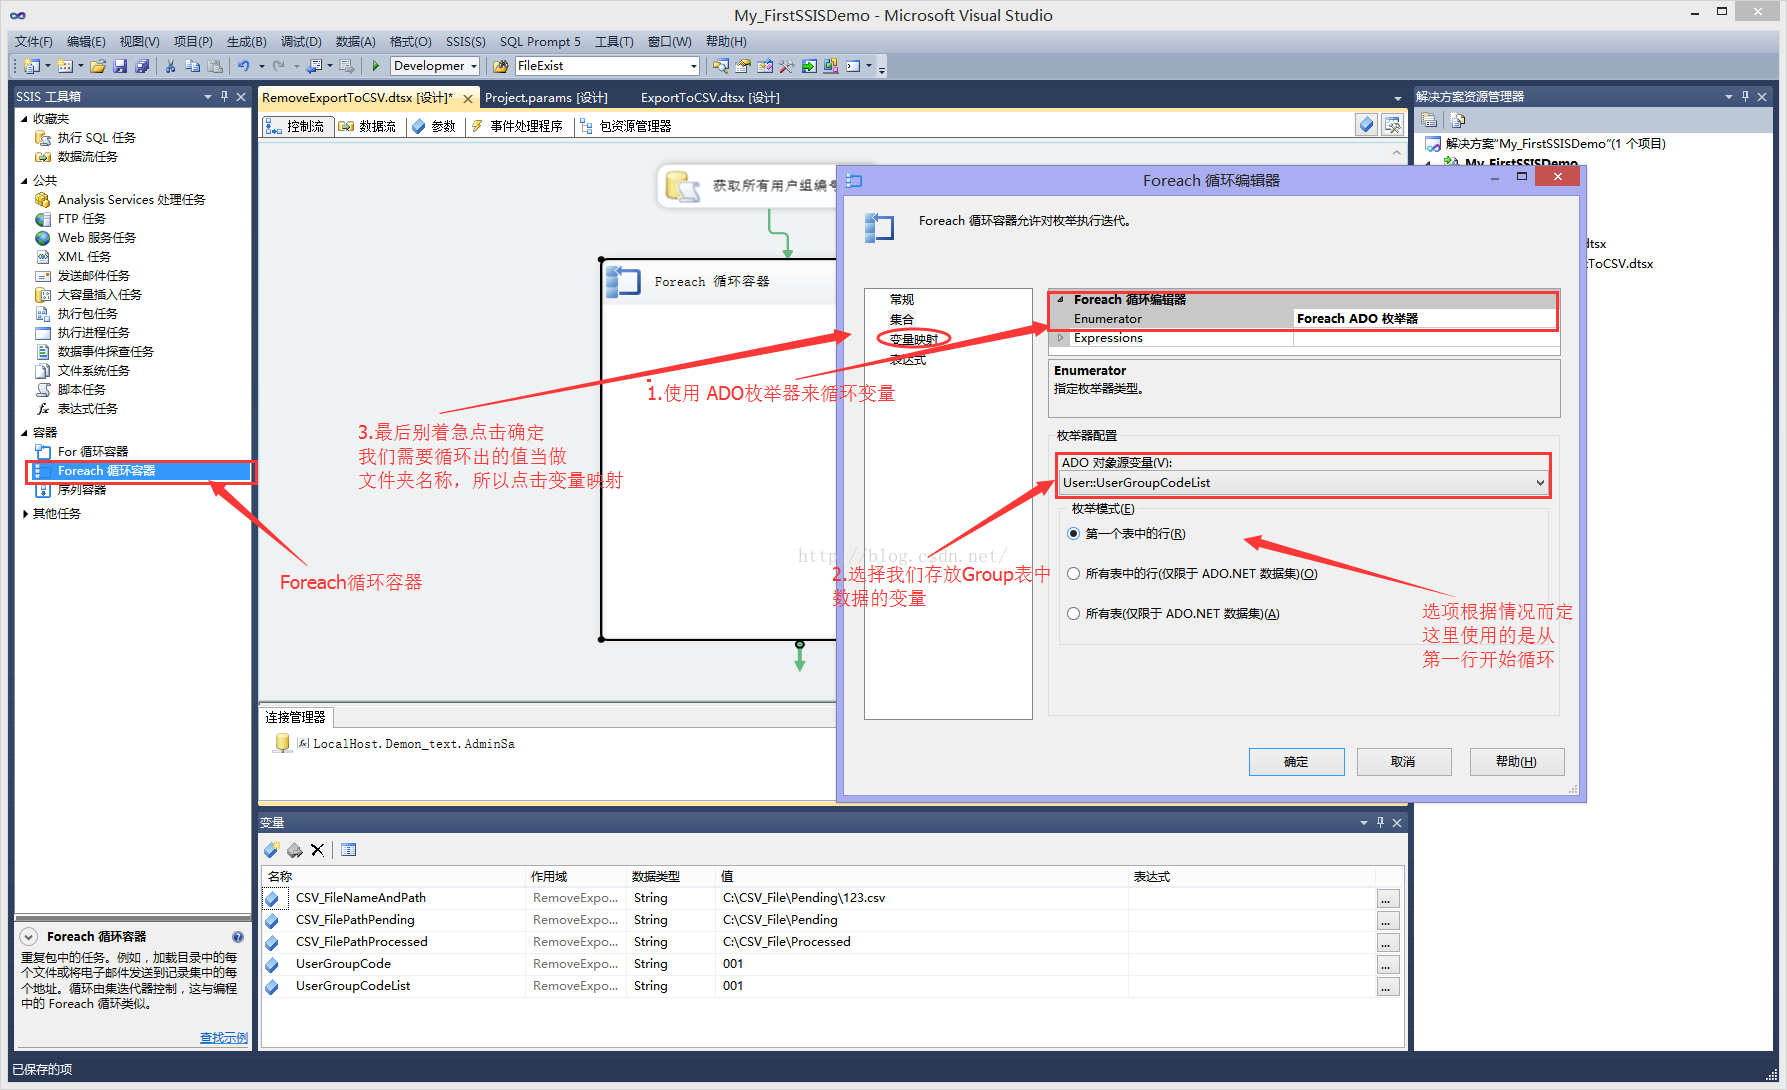Image resolution: width=1787 pixels, height=1090 pixels.
Task: Select 集合 page in Foreach editor
Action: click(902, 320)
